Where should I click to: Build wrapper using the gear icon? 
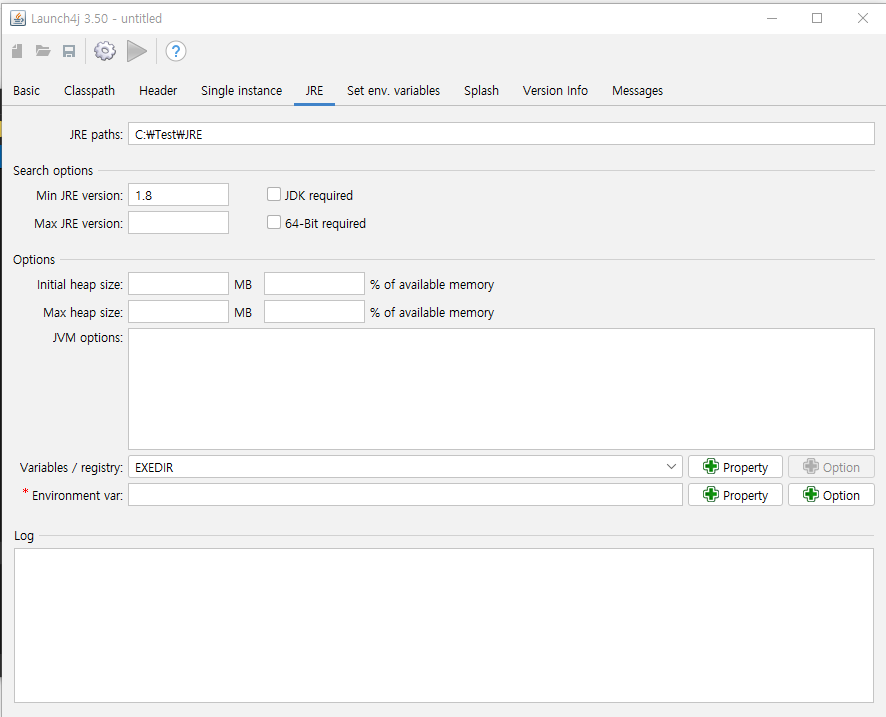tap(105, 51)
